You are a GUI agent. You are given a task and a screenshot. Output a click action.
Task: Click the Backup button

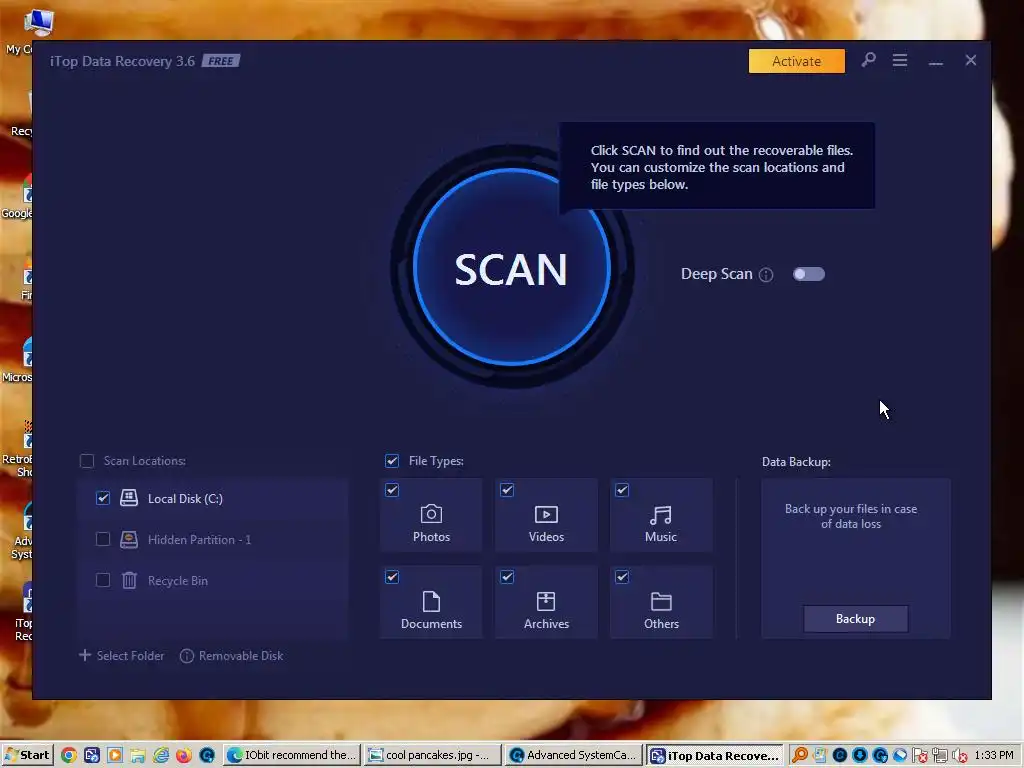pyautogui.click(x=856, y=618)
